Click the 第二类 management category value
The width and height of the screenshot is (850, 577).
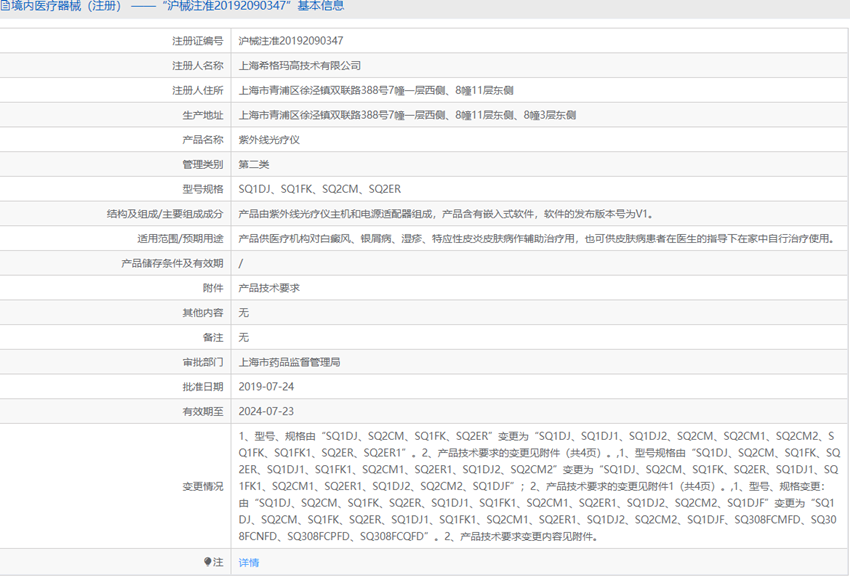[254, 164]
